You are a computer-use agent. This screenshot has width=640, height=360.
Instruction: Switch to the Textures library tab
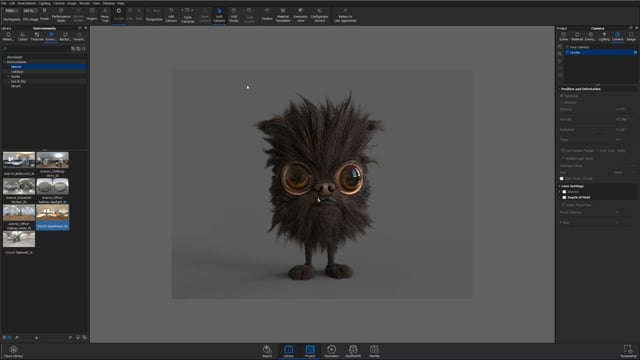click(x=37, y=37)
